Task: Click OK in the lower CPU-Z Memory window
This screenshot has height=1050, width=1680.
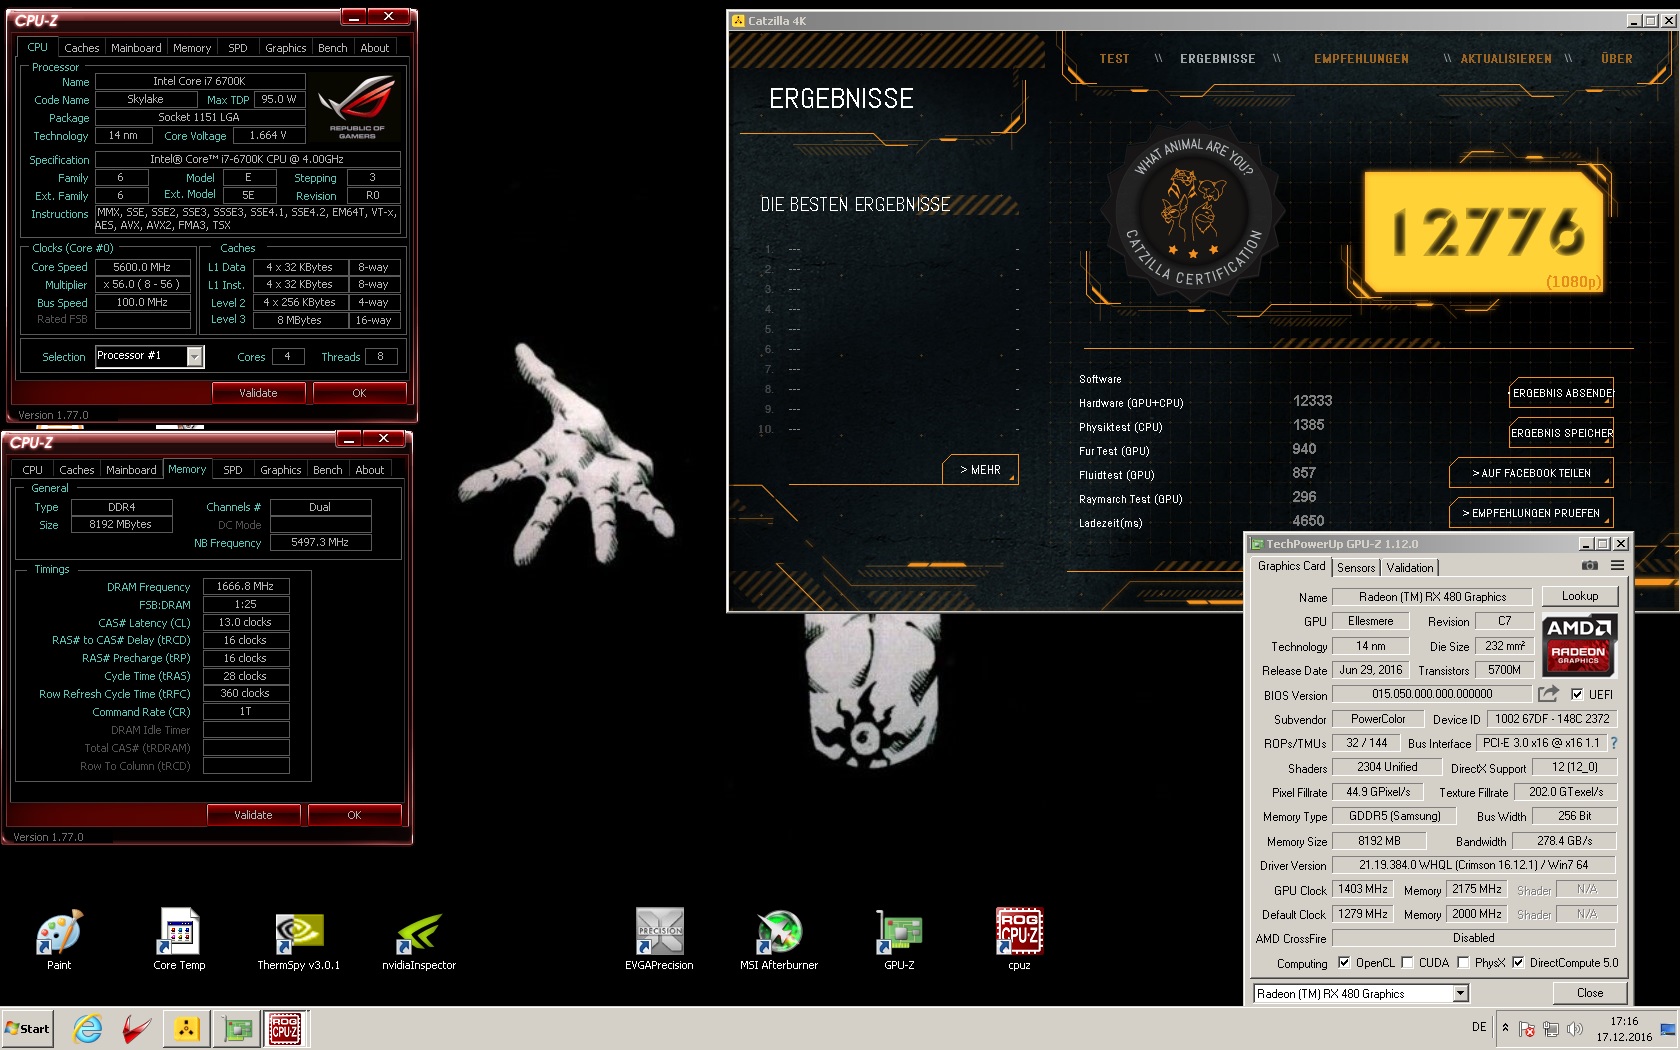Action: point(354,815)
